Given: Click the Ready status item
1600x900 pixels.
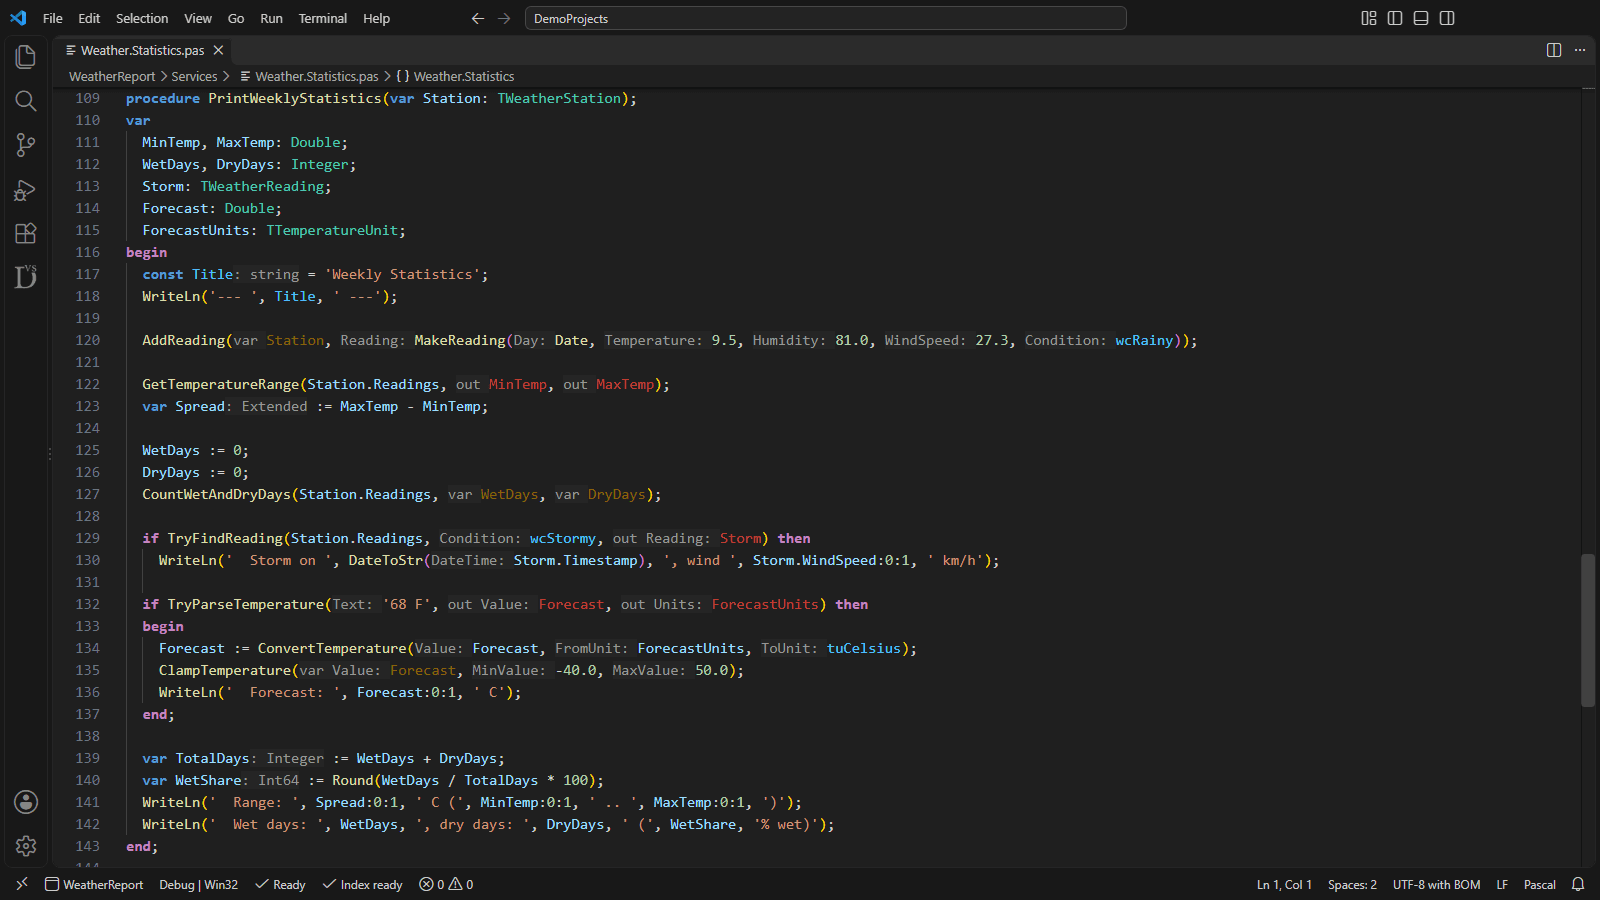Looking at the screenshot, I should [x=281, y=884].
